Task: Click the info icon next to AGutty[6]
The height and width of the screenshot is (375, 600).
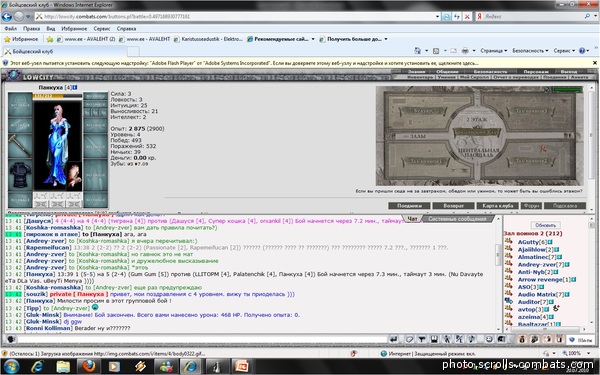Action: point(550,242)
